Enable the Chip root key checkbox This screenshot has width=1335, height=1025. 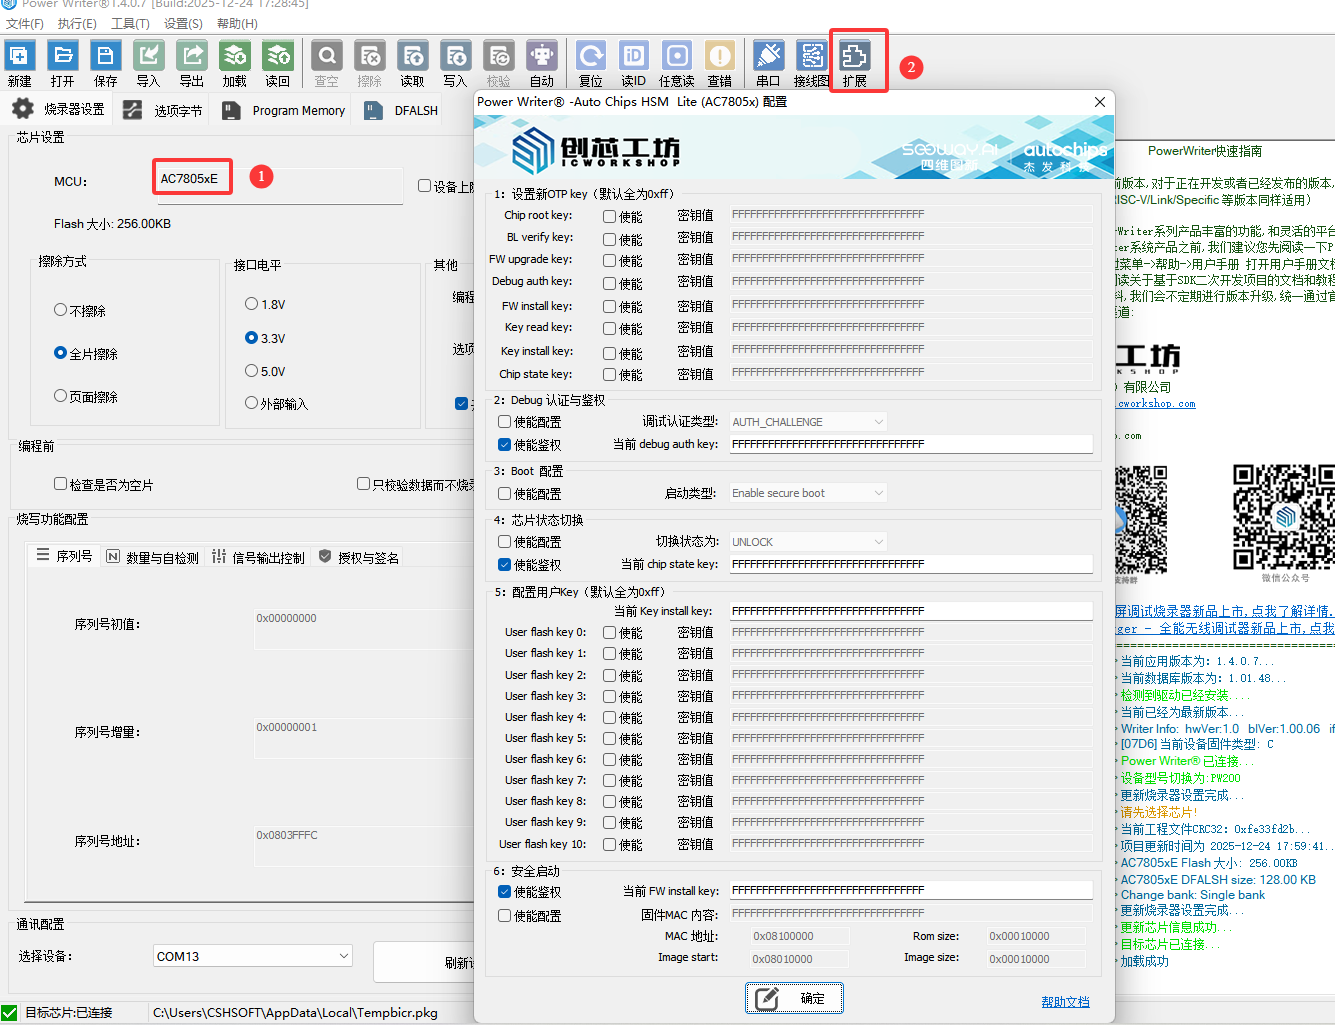(x=609, y=216)
